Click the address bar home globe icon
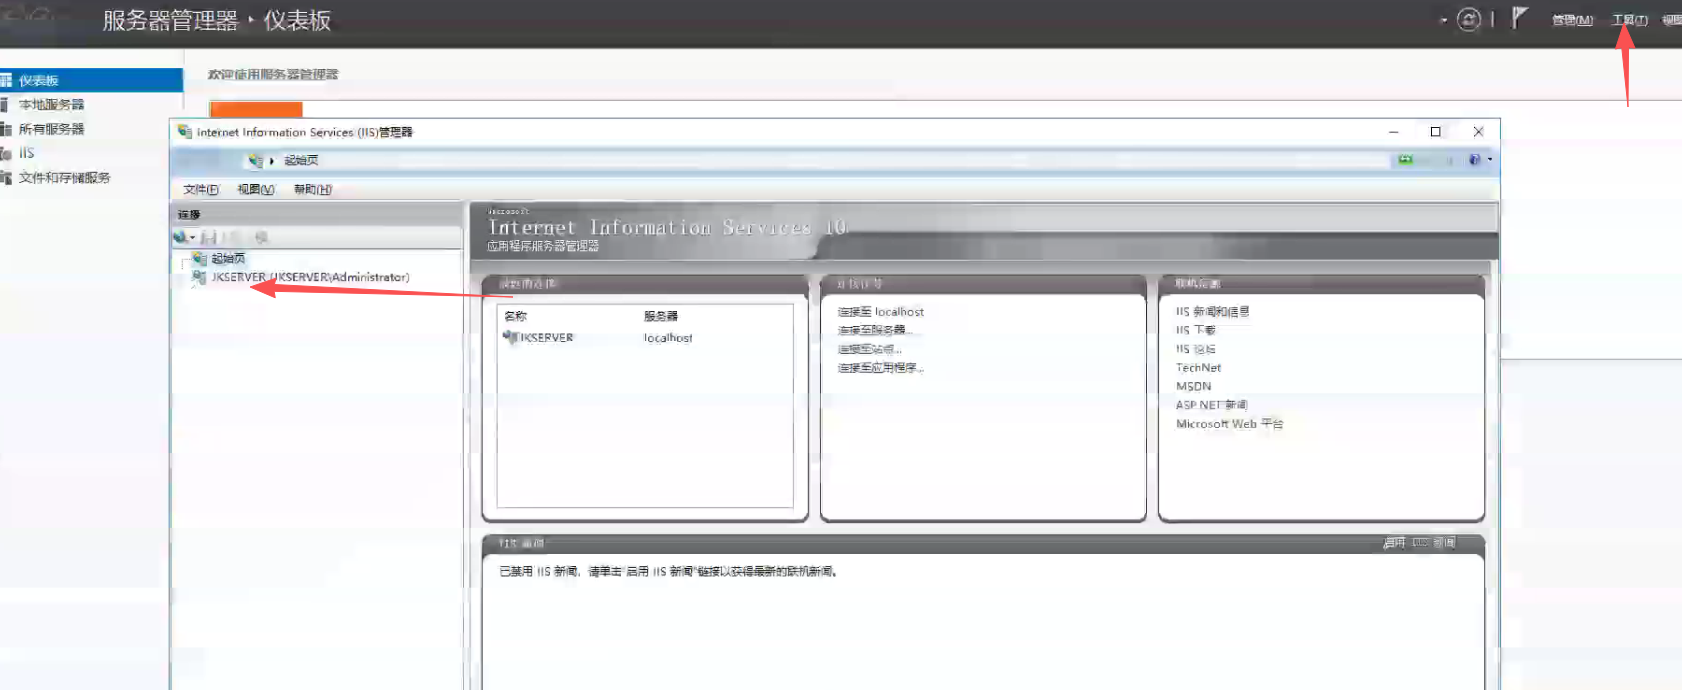This screenshot has width=1682, height=690. pyautogui.click(x=255, y=160)
